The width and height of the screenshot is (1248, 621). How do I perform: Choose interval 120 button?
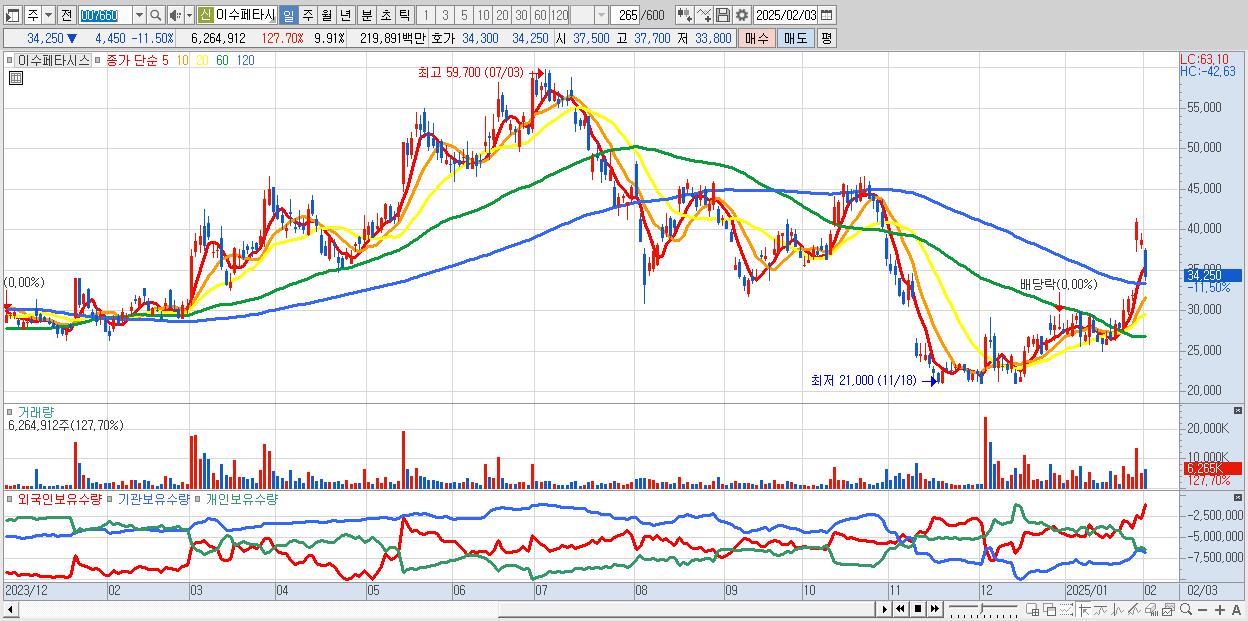pos(560,15)
